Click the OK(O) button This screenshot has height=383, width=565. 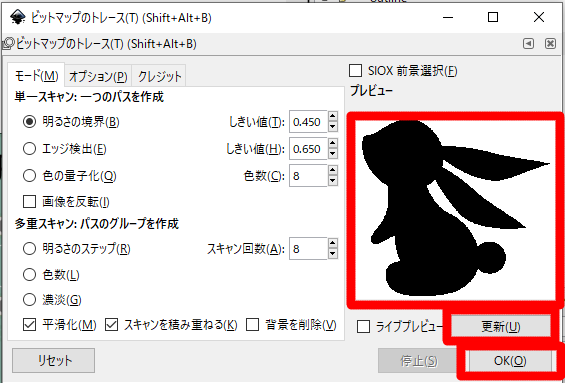(x=510, y=361)
